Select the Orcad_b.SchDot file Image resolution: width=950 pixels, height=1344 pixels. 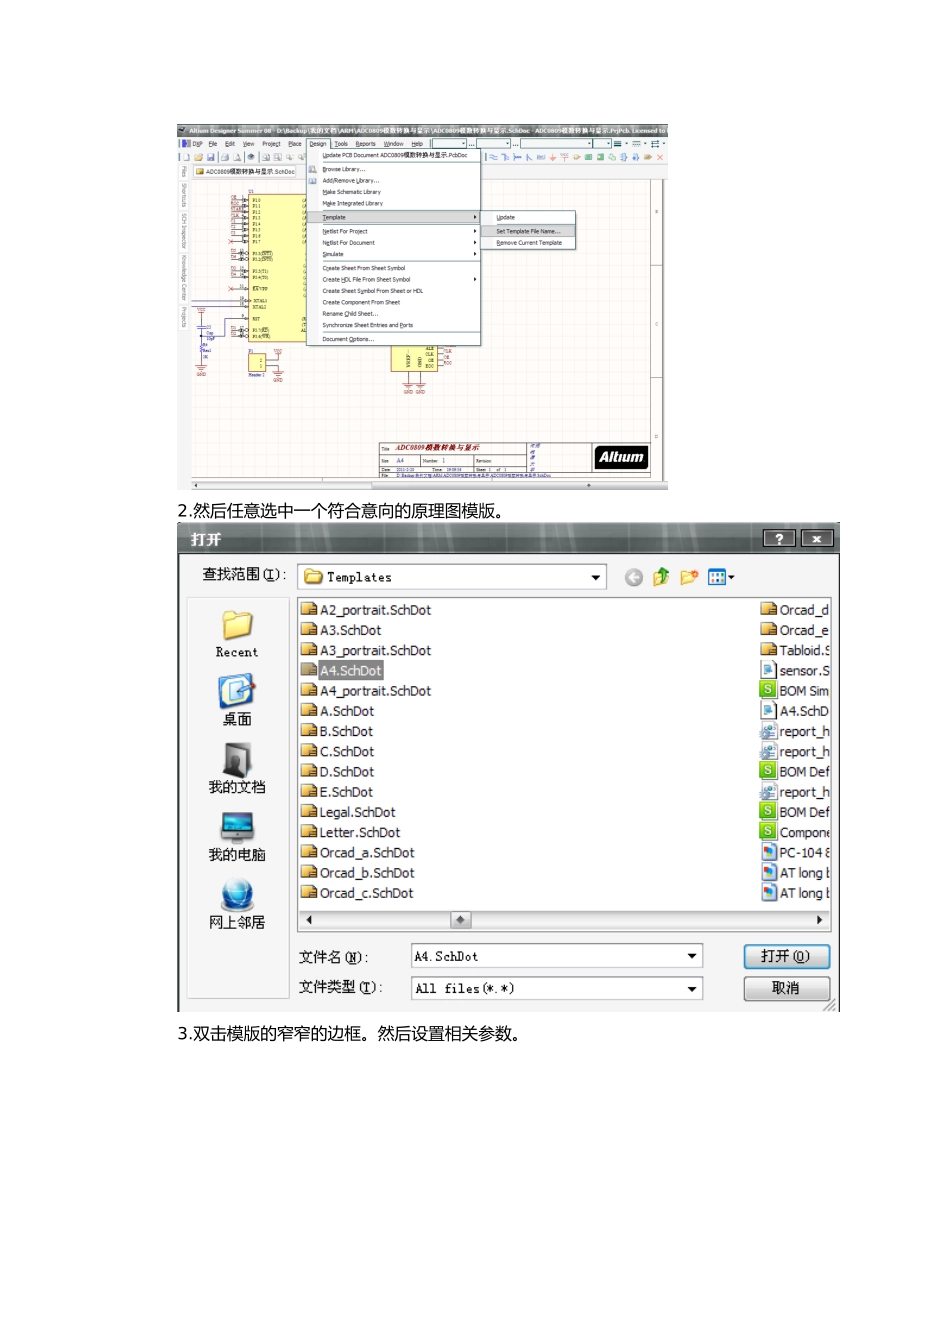[x=358, y=873]
